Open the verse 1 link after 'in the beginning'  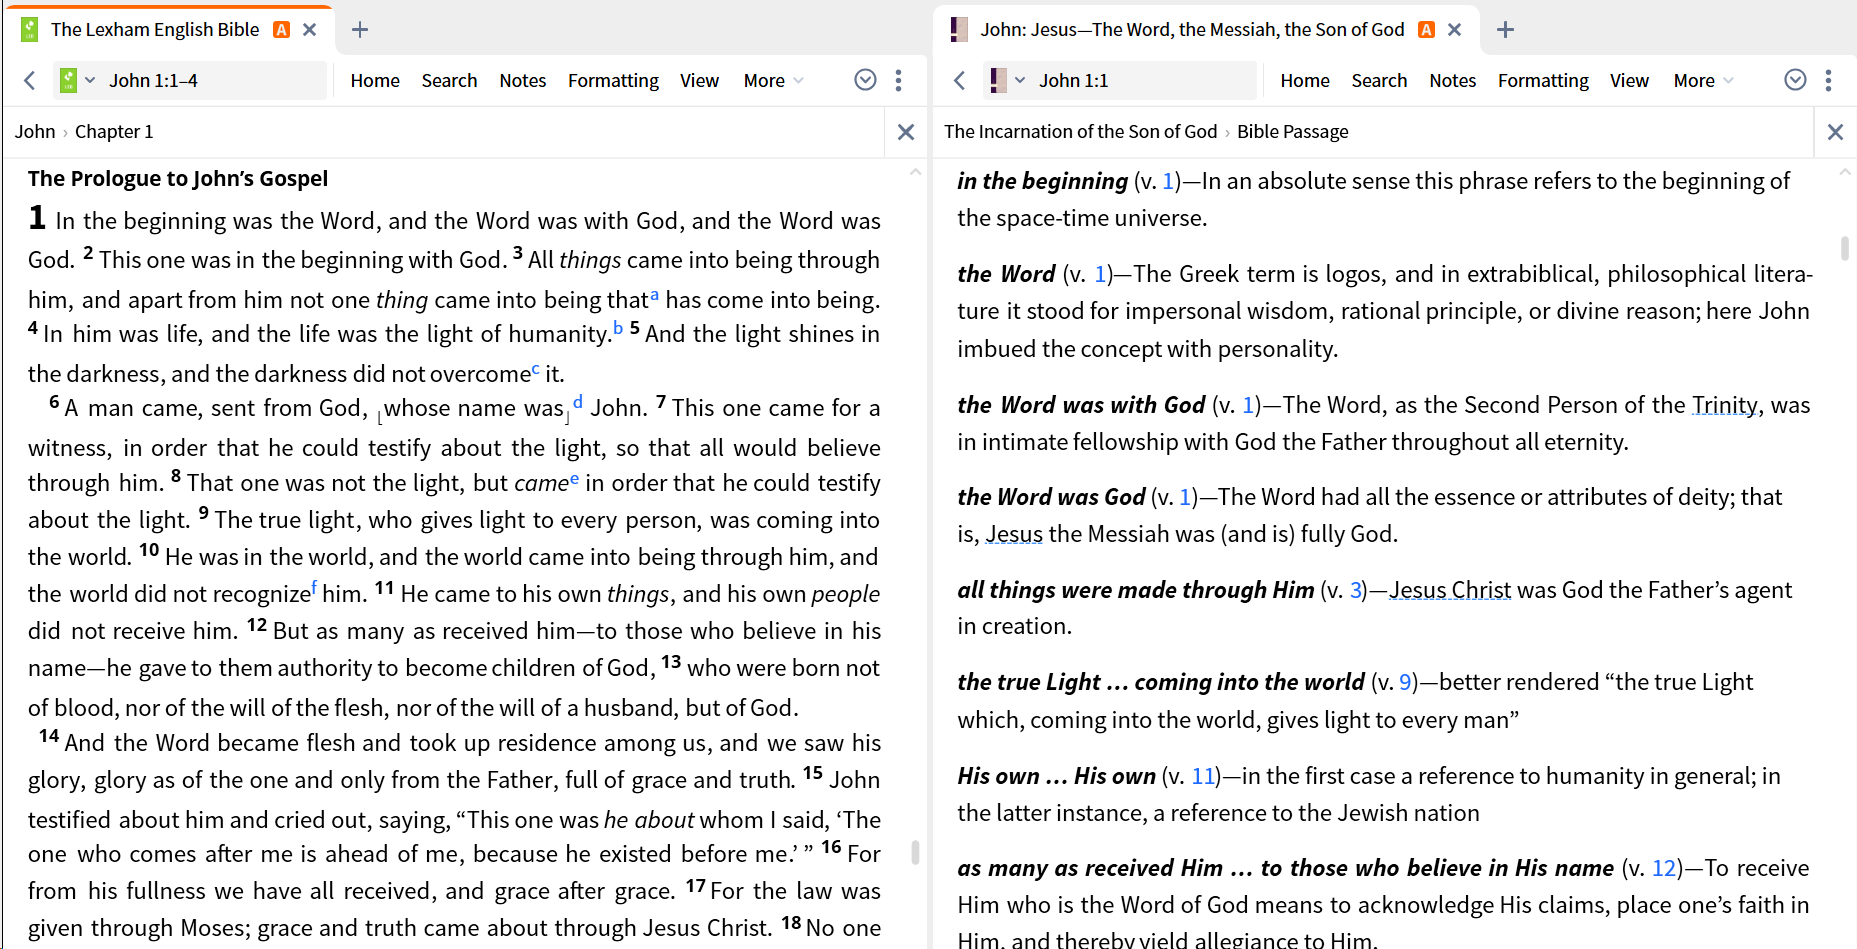tap(1168, 181)
